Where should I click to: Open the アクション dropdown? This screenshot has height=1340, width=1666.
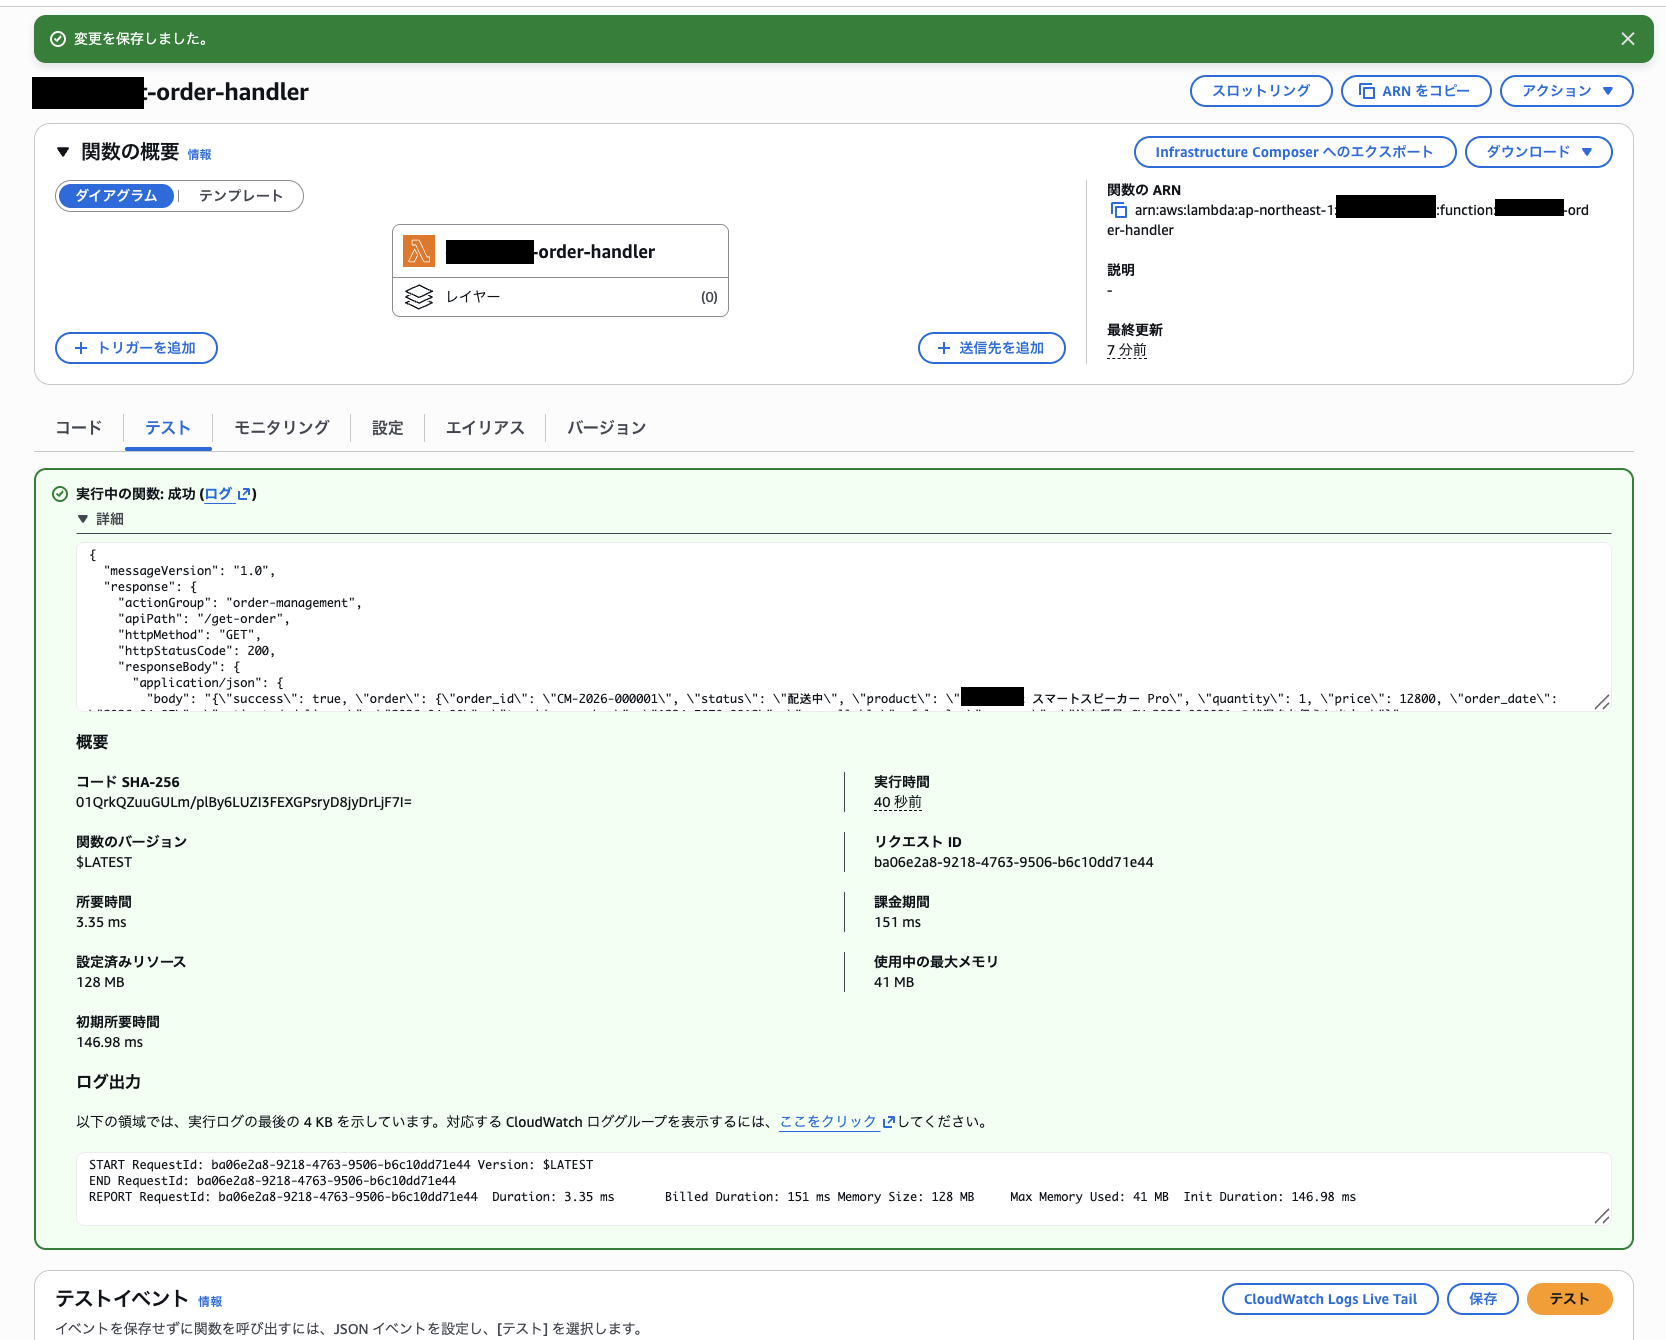click(1565, 90)
